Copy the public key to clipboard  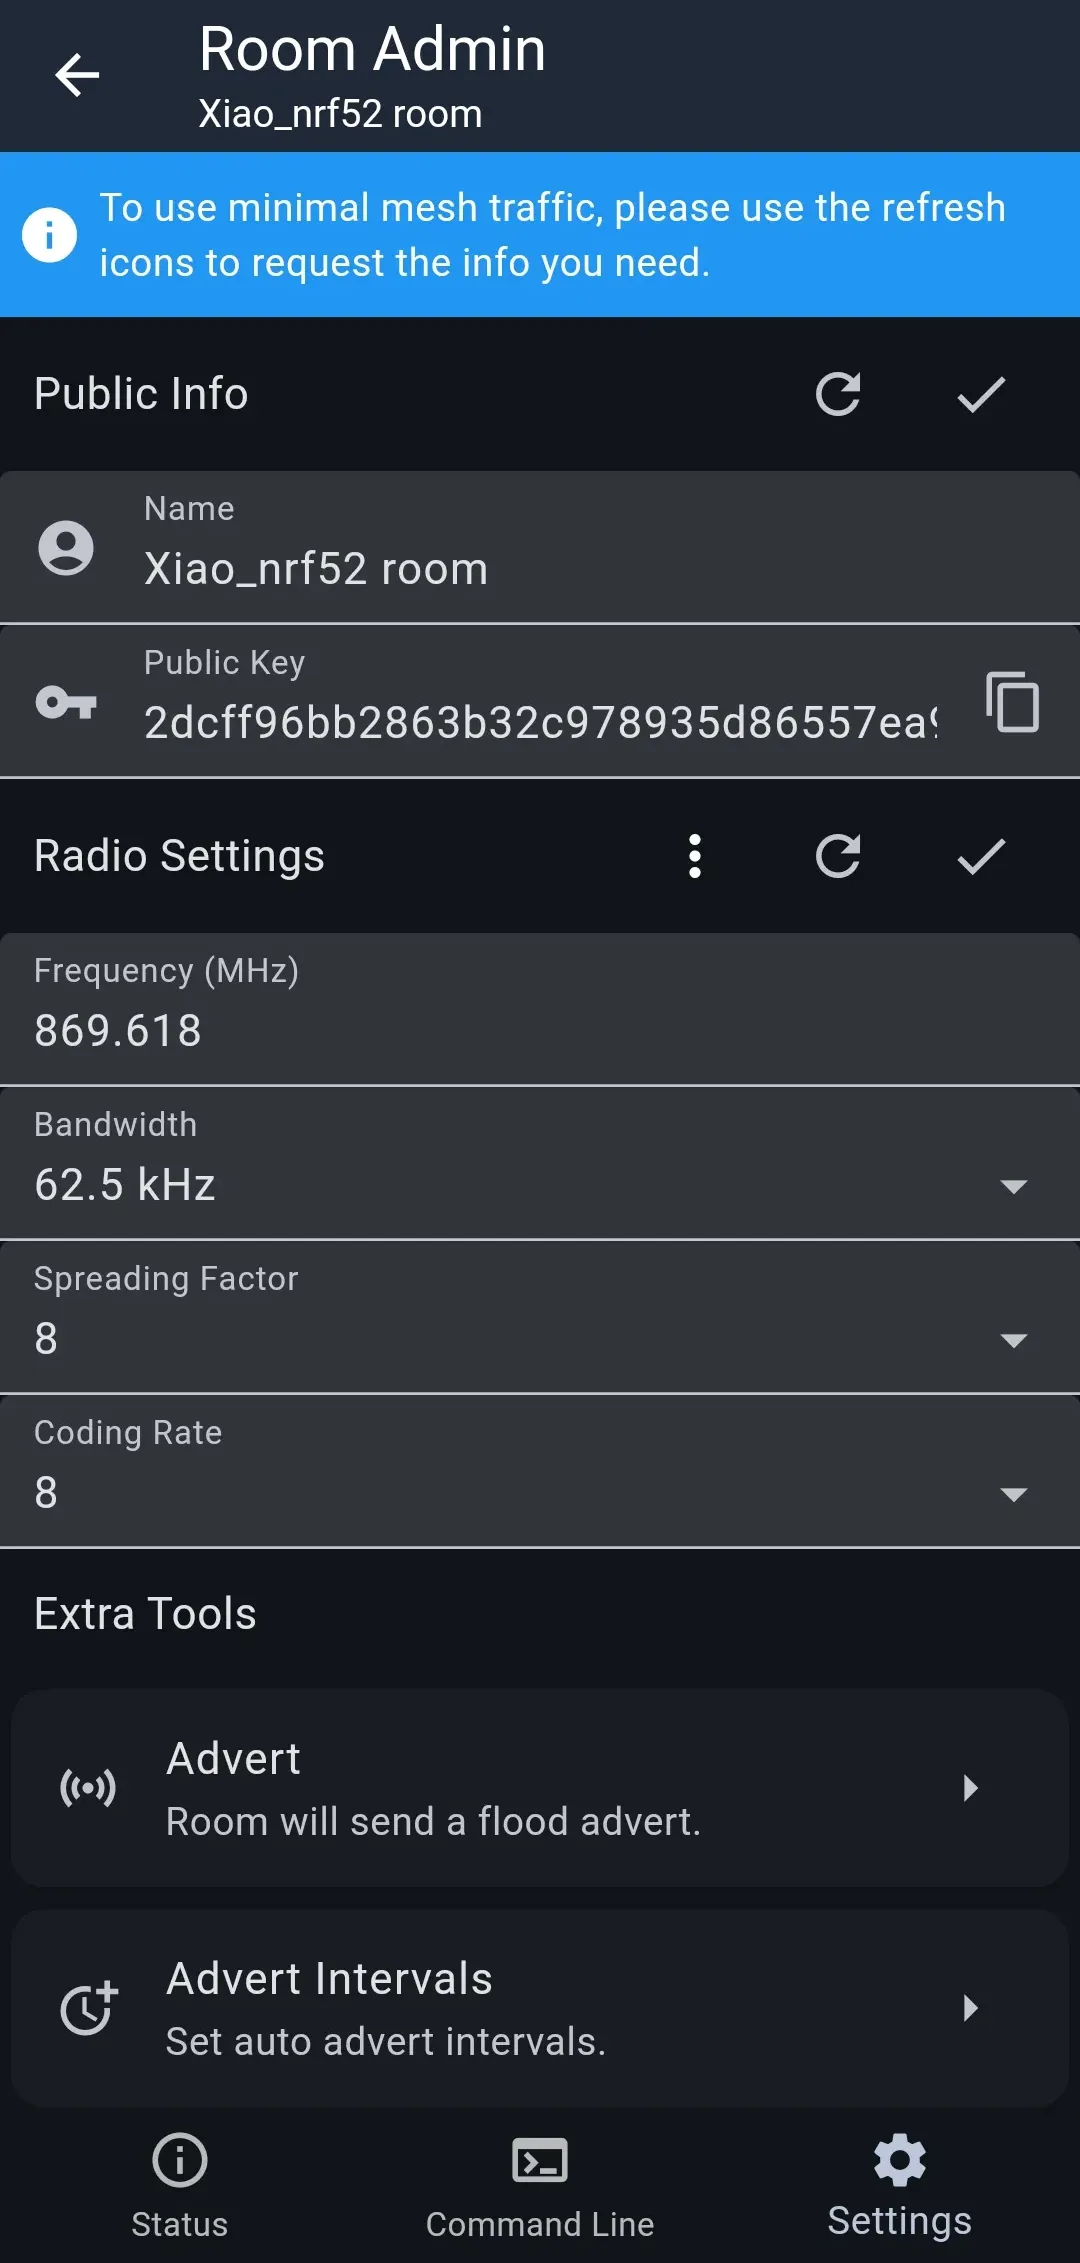coord(1012,702)
